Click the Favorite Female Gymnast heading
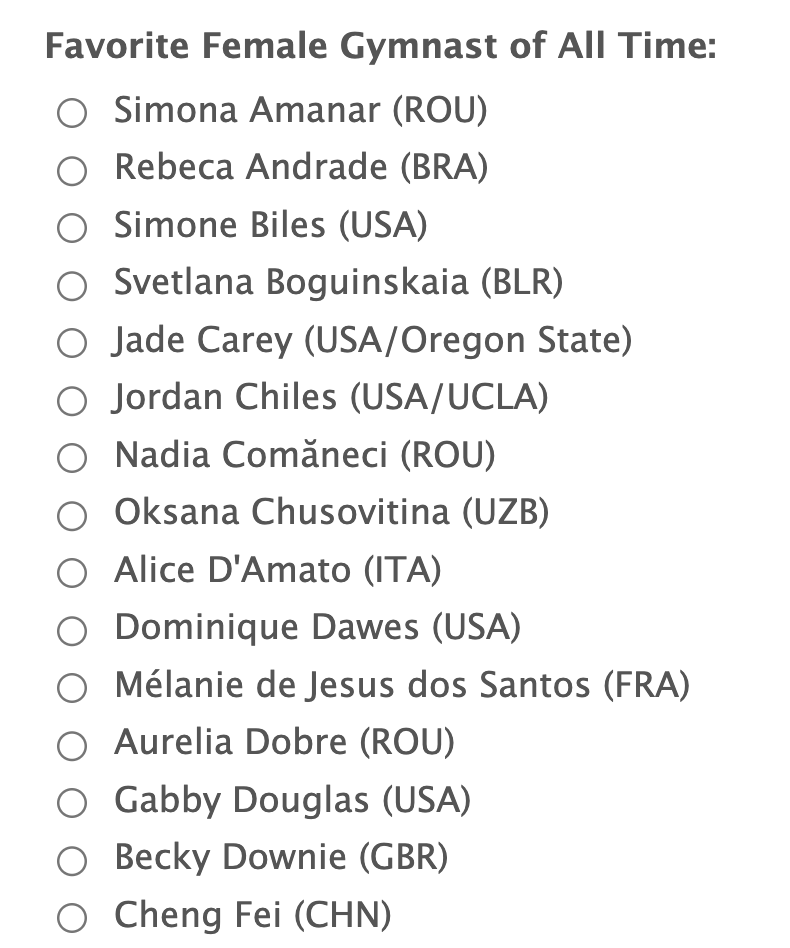 [380, 48]
